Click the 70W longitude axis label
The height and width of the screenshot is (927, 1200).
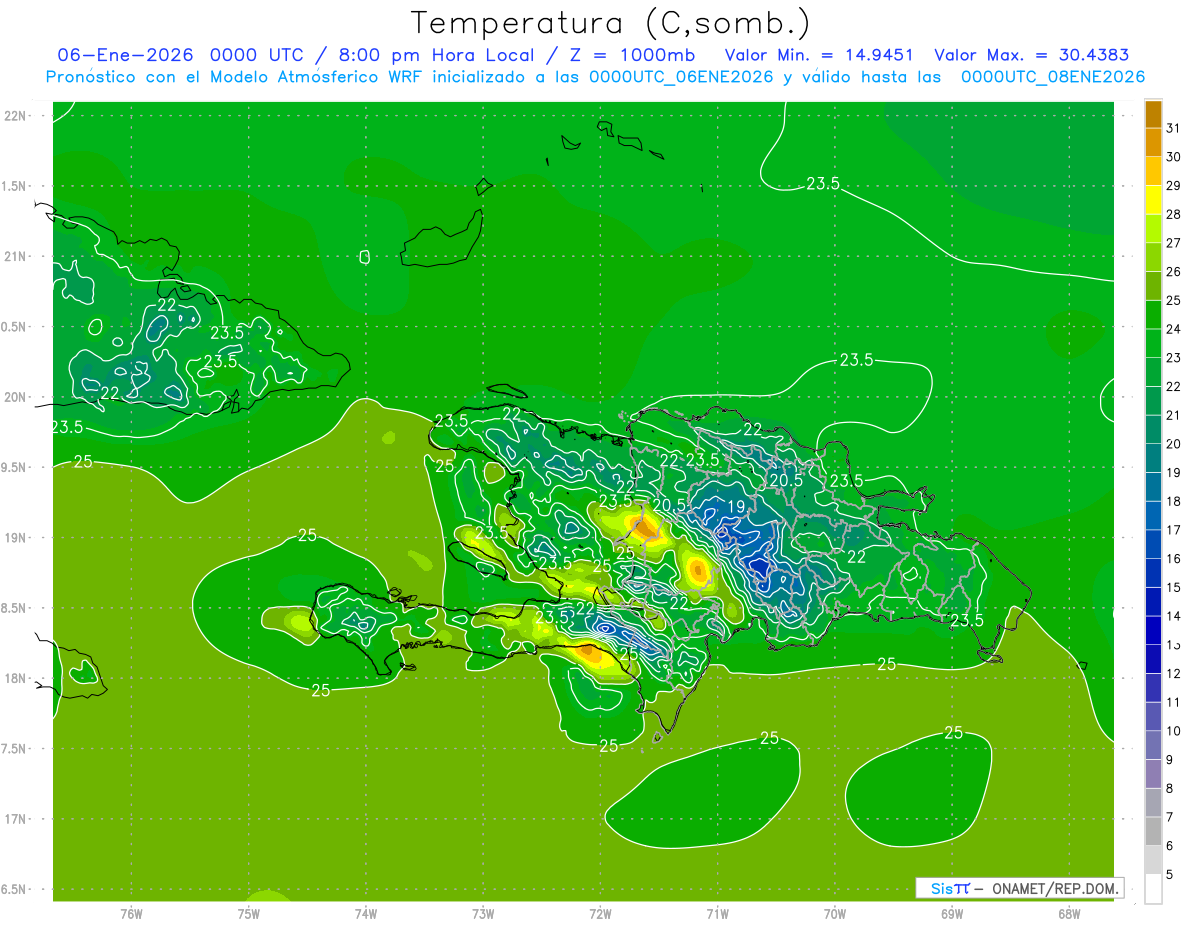point(835,914)
